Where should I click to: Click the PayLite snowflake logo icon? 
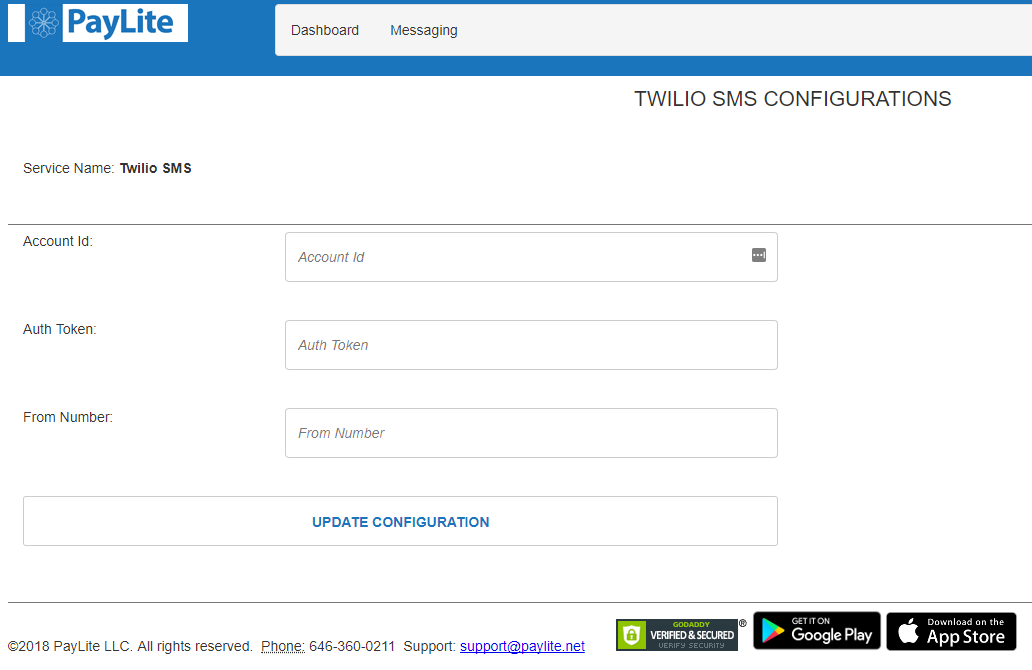coord(43,23)
